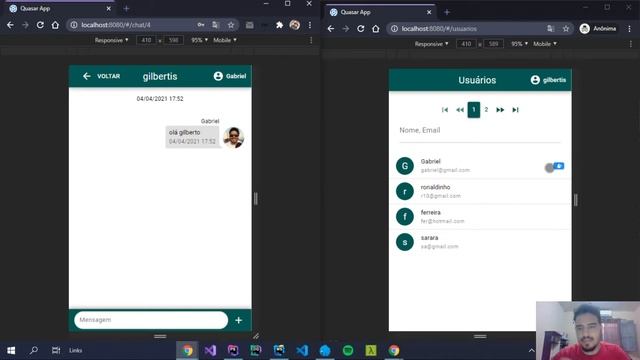Image resolution: width=640 pixels, height=360 pixels.
Task: Reload page in right browser
Action: [x=360, y=29]
